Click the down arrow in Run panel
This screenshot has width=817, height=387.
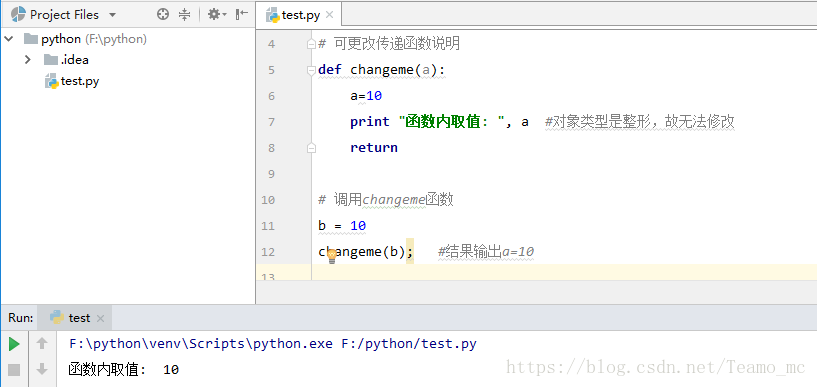(x=42, y=370)
